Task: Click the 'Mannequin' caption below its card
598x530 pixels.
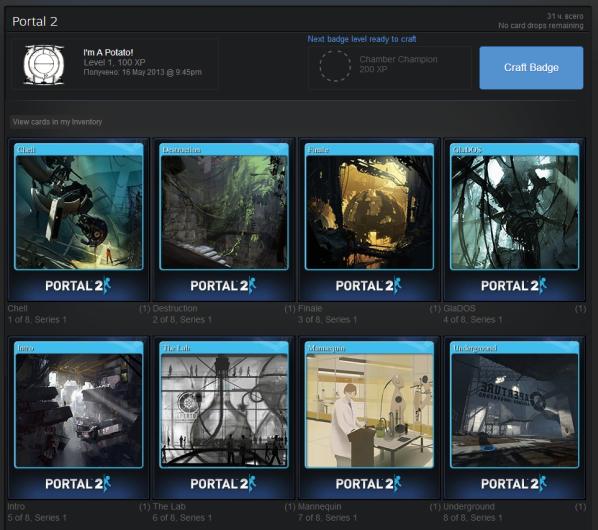Action: pos(320,507)
